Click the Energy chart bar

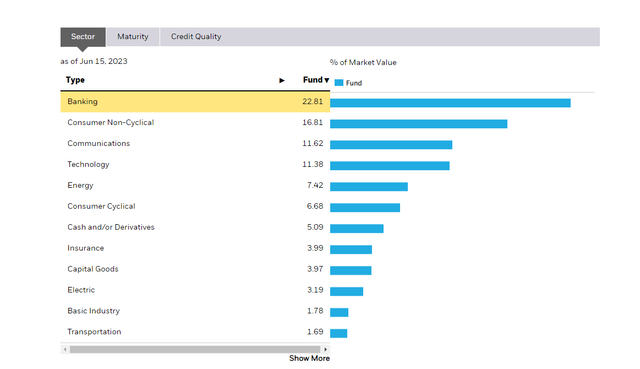pos(369,187)
